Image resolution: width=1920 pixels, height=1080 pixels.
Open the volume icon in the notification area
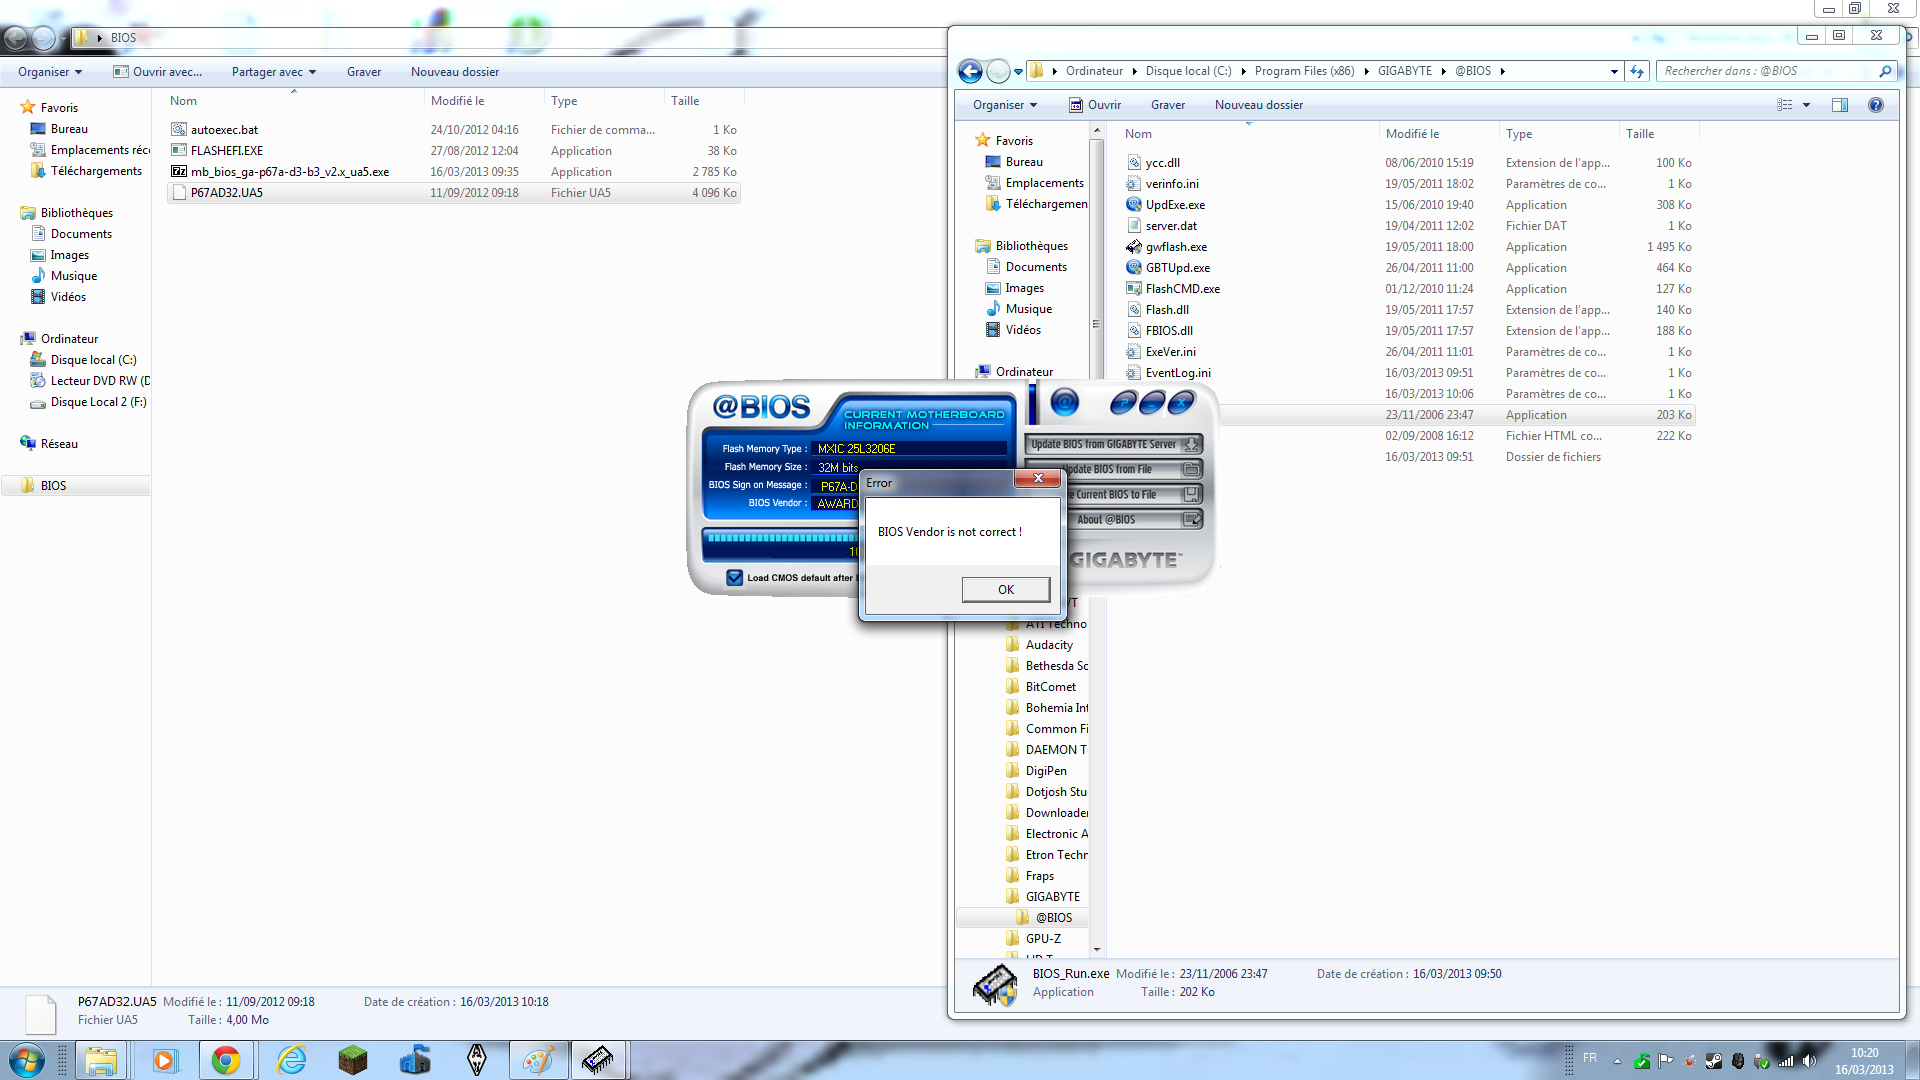click(1809, 1061)
